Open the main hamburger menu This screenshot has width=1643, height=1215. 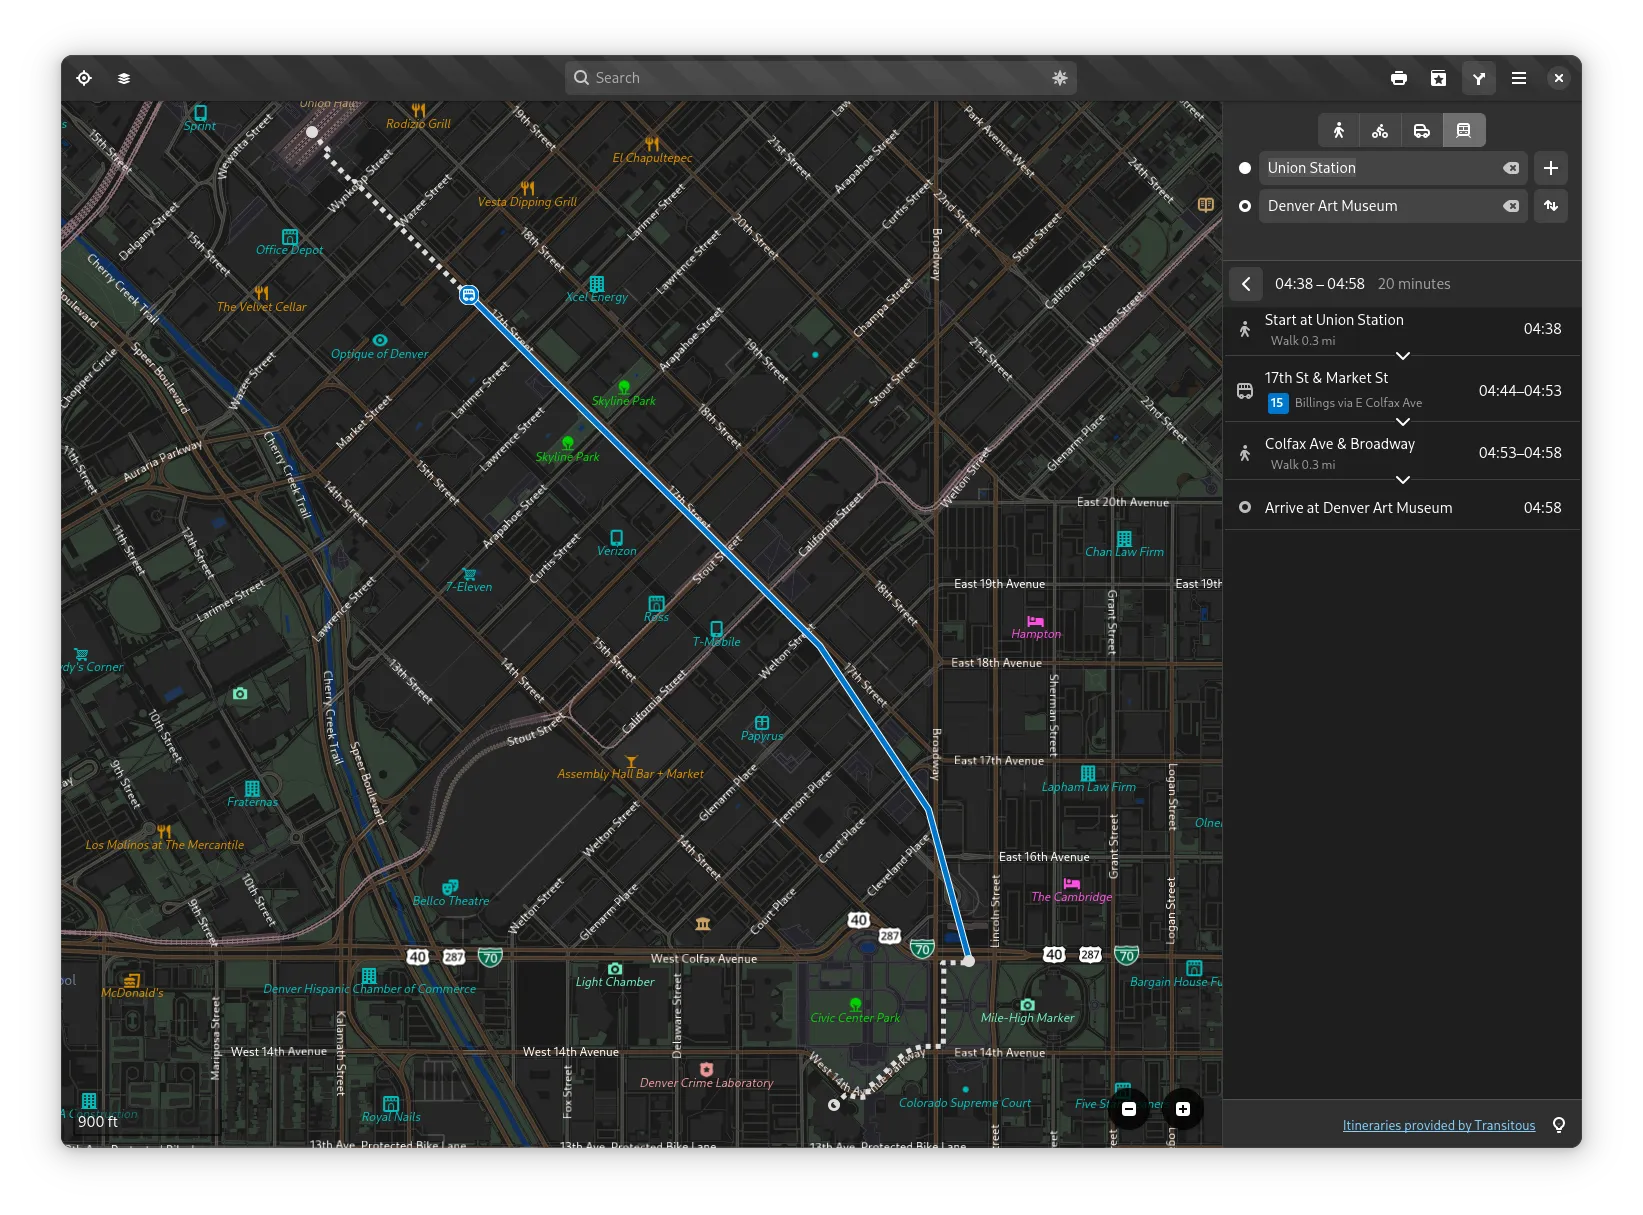pos(1519,78)
